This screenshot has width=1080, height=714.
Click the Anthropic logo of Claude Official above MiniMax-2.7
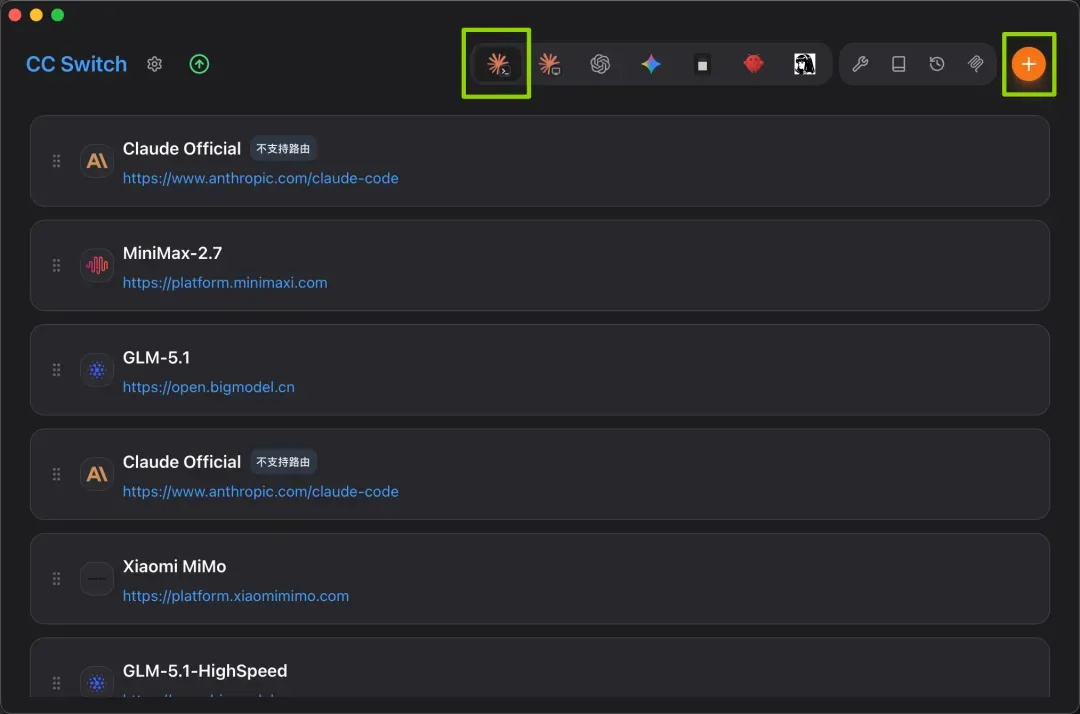pyautogui.click(x=97, y=161)
